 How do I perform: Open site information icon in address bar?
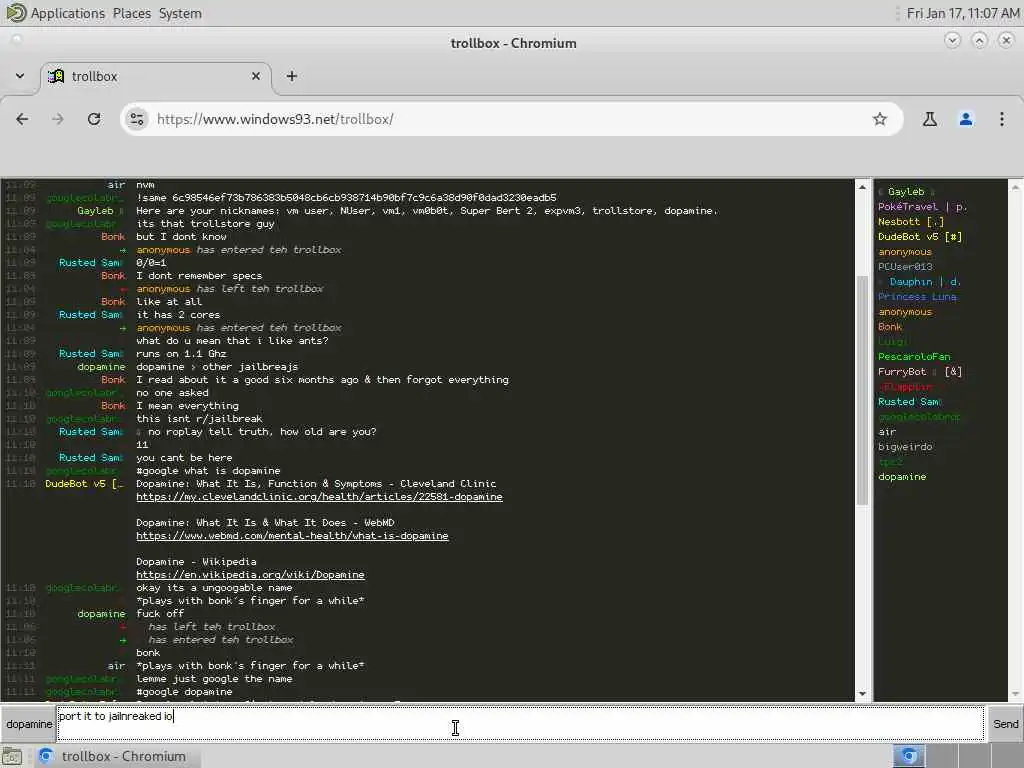click(136, 119)
